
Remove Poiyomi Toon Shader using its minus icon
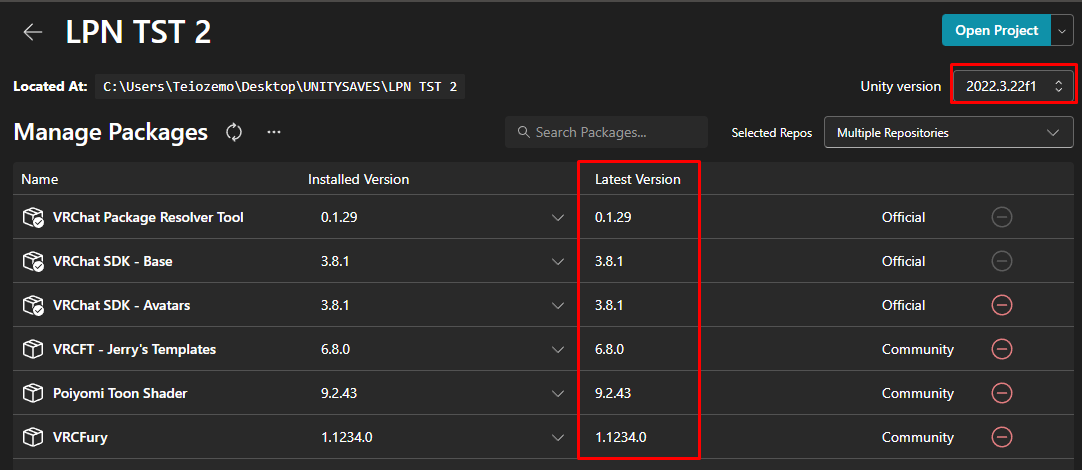click(1001, 393)
